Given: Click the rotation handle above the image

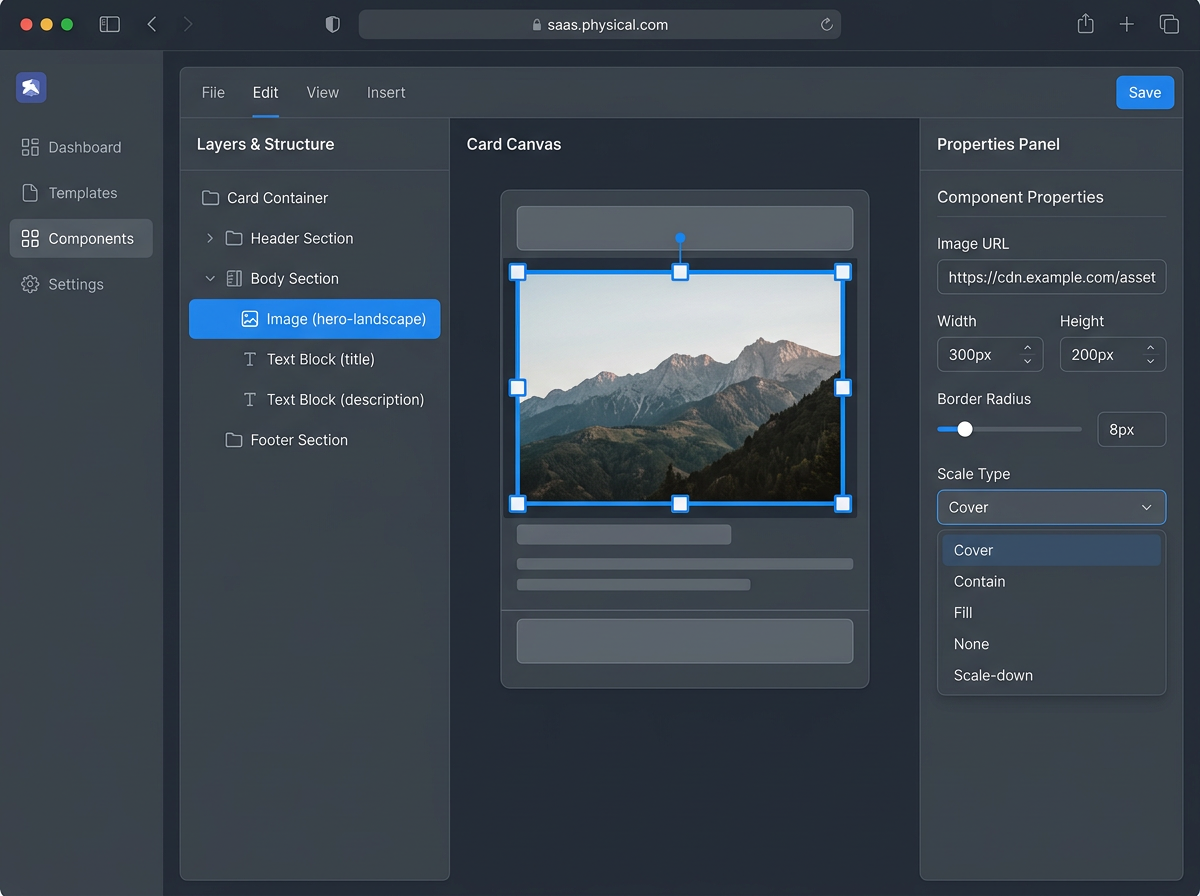Looking at the screenshot, I should click(x=680, y=238).
